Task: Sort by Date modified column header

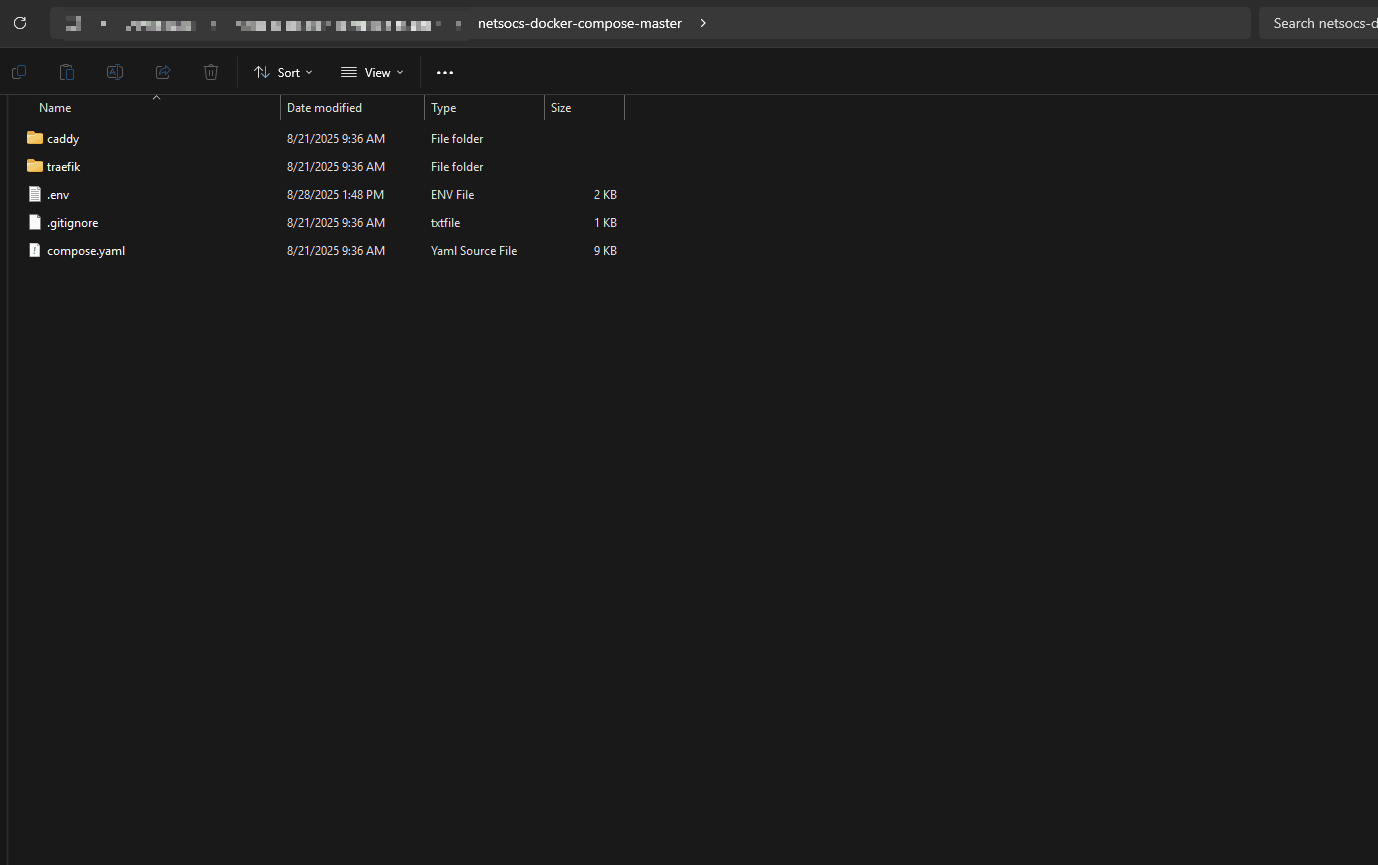Action: pyautogui.click(x=324, y=108)
